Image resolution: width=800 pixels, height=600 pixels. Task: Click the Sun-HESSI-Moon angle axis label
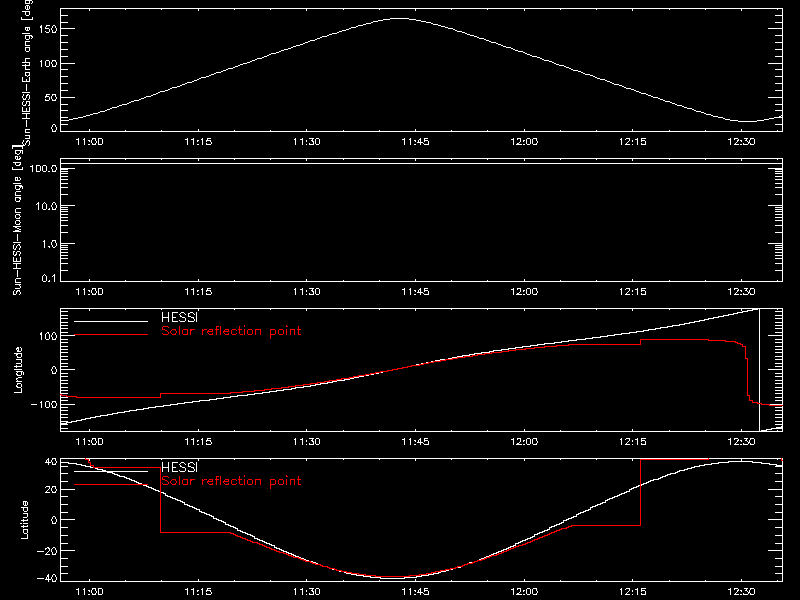tap(18, 220)
